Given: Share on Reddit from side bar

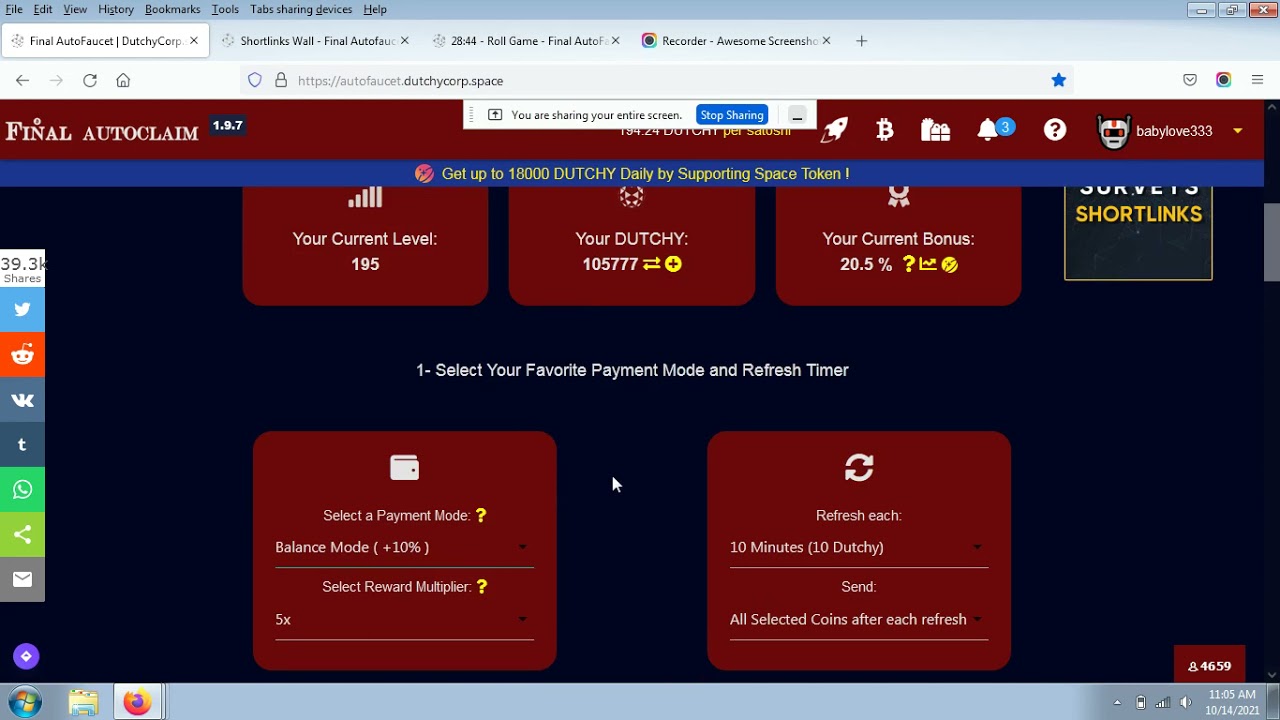Looking at the screenshot, I should [x=22, y=355].
